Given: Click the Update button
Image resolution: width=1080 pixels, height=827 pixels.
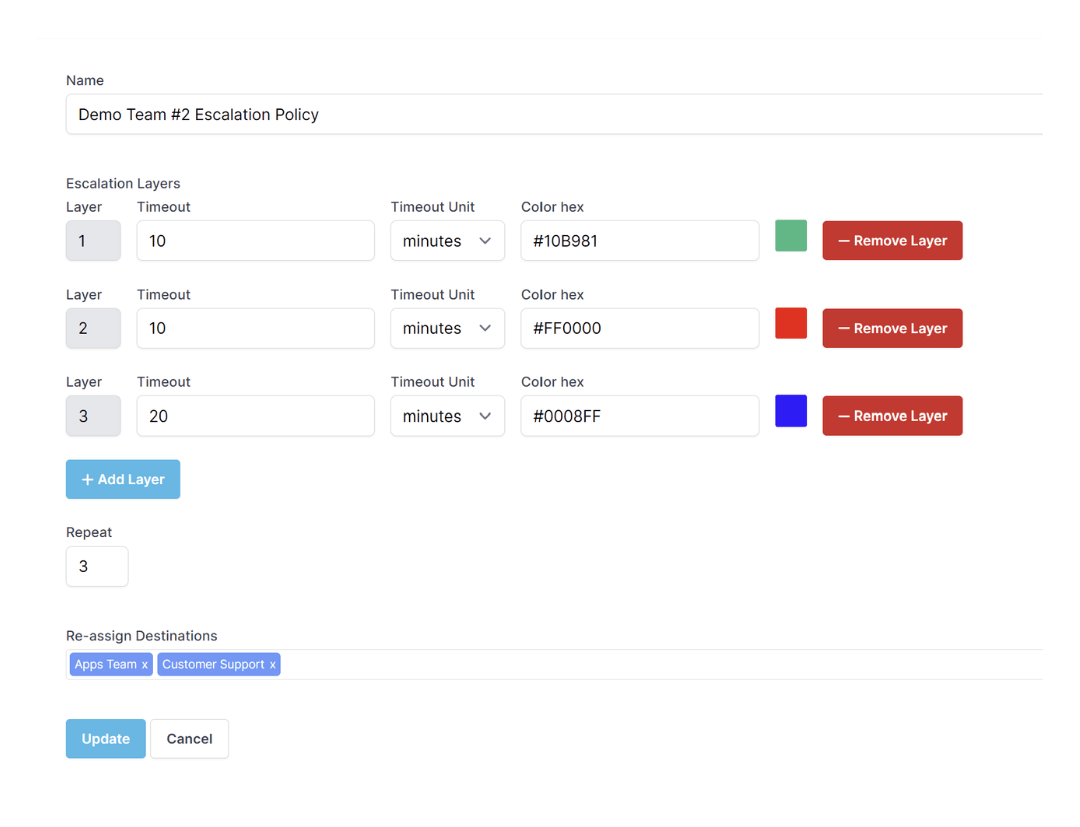Looking at the screenshot, I should click(x=105, y=738).
